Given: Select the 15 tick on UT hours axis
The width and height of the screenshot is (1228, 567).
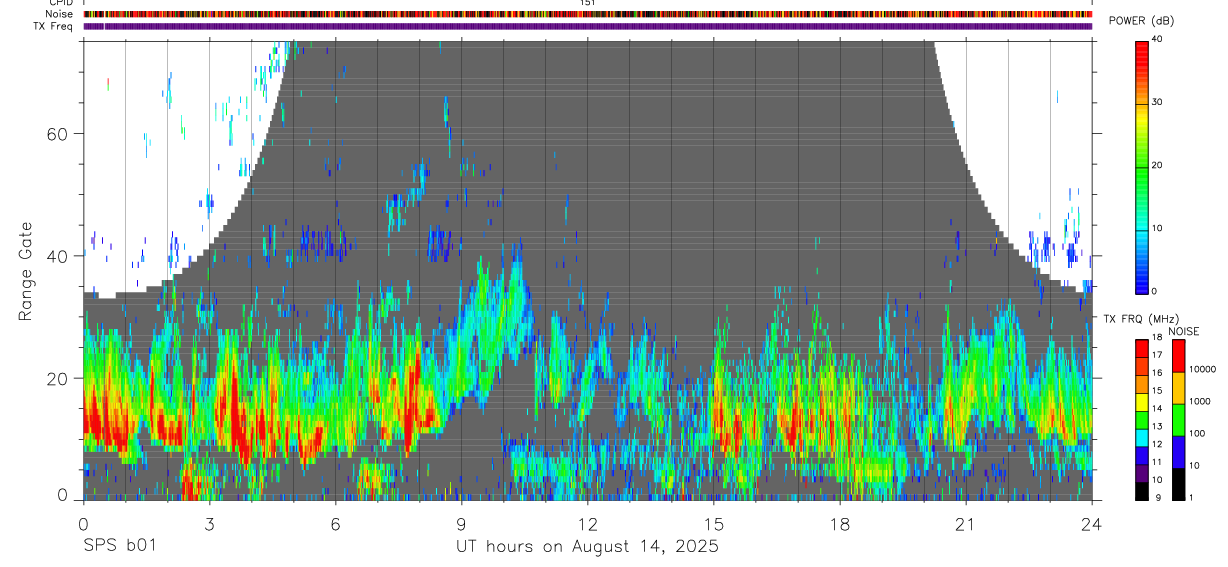Looking at the screenshot, I should pos(714,523).
